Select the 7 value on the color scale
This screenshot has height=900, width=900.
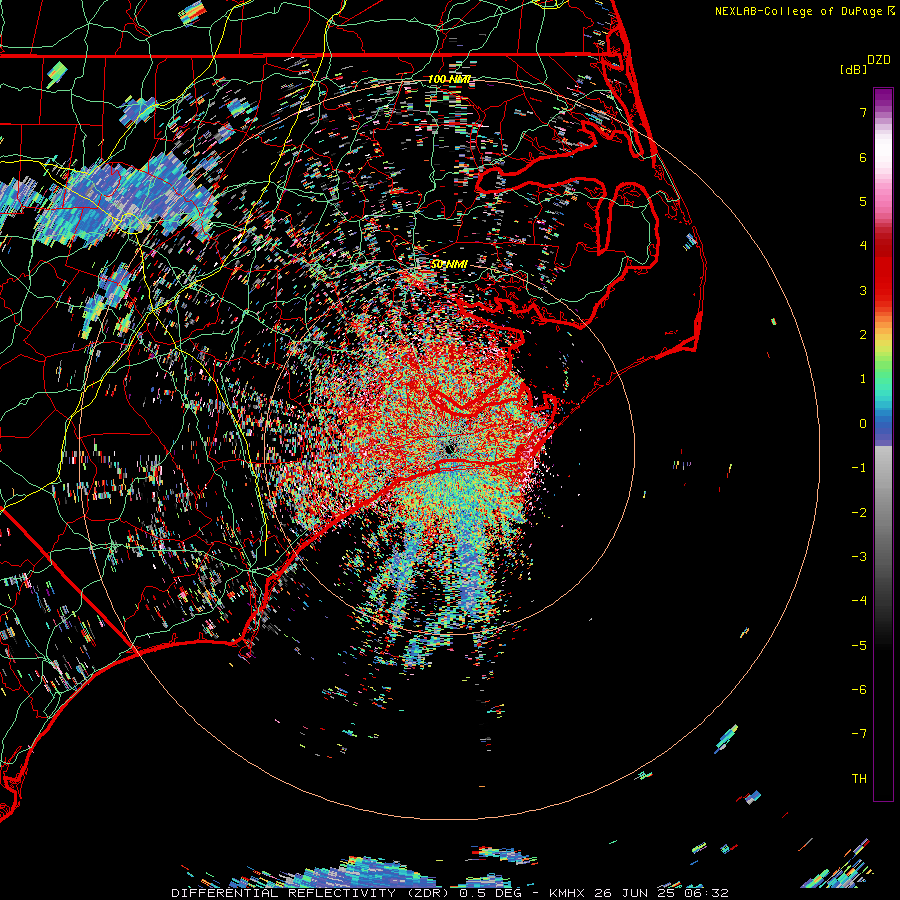click(x=863, y=112)
